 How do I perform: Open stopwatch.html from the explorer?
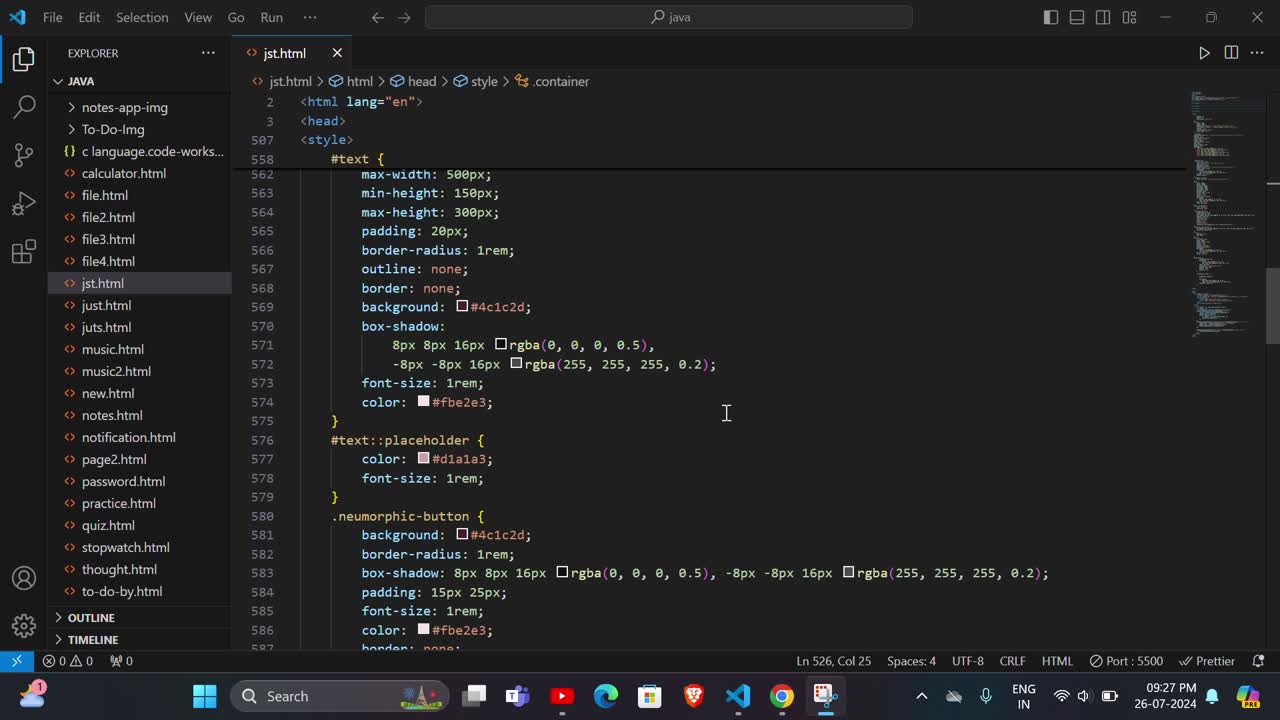pos(125,547)
